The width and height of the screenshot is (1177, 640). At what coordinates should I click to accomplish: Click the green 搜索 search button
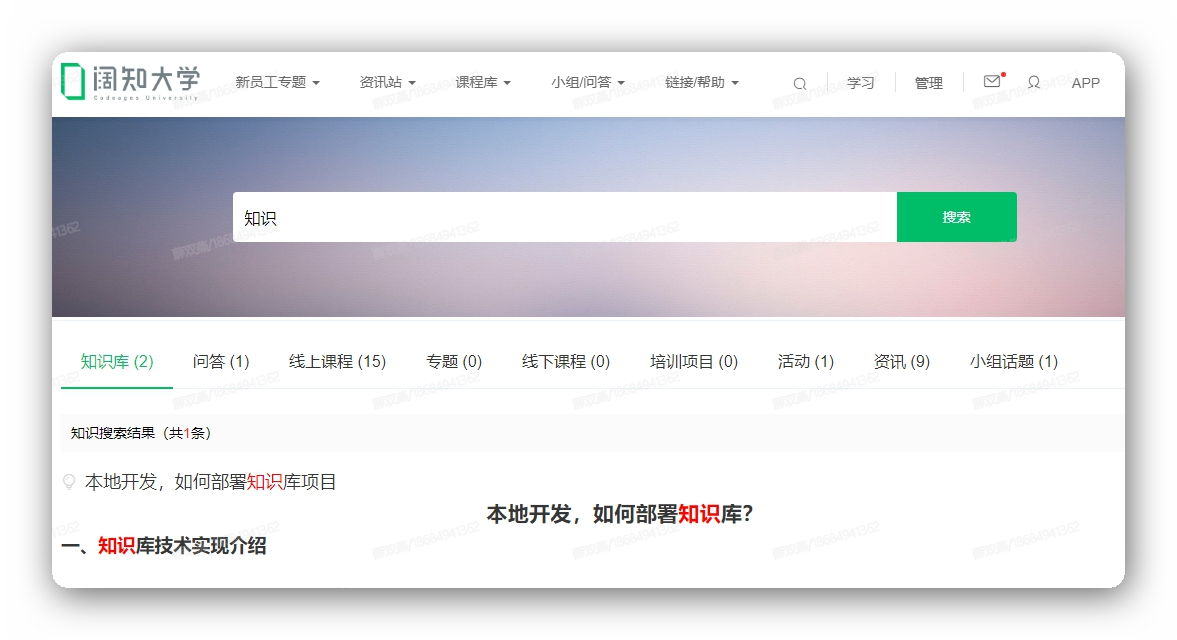pos(956,217)
